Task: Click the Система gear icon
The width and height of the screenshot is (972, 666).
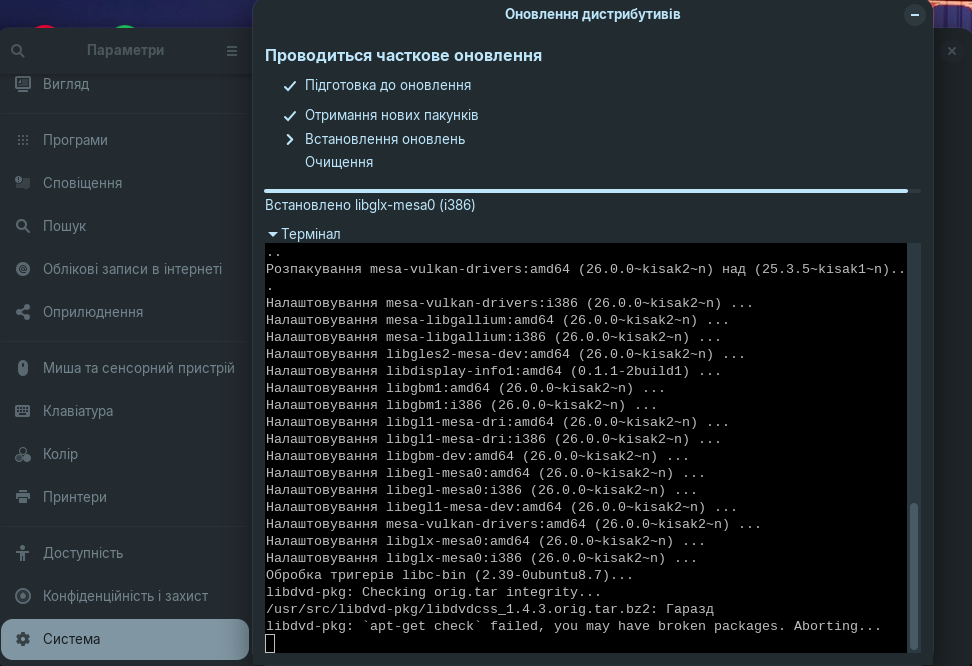Action: tap(23, 639)
